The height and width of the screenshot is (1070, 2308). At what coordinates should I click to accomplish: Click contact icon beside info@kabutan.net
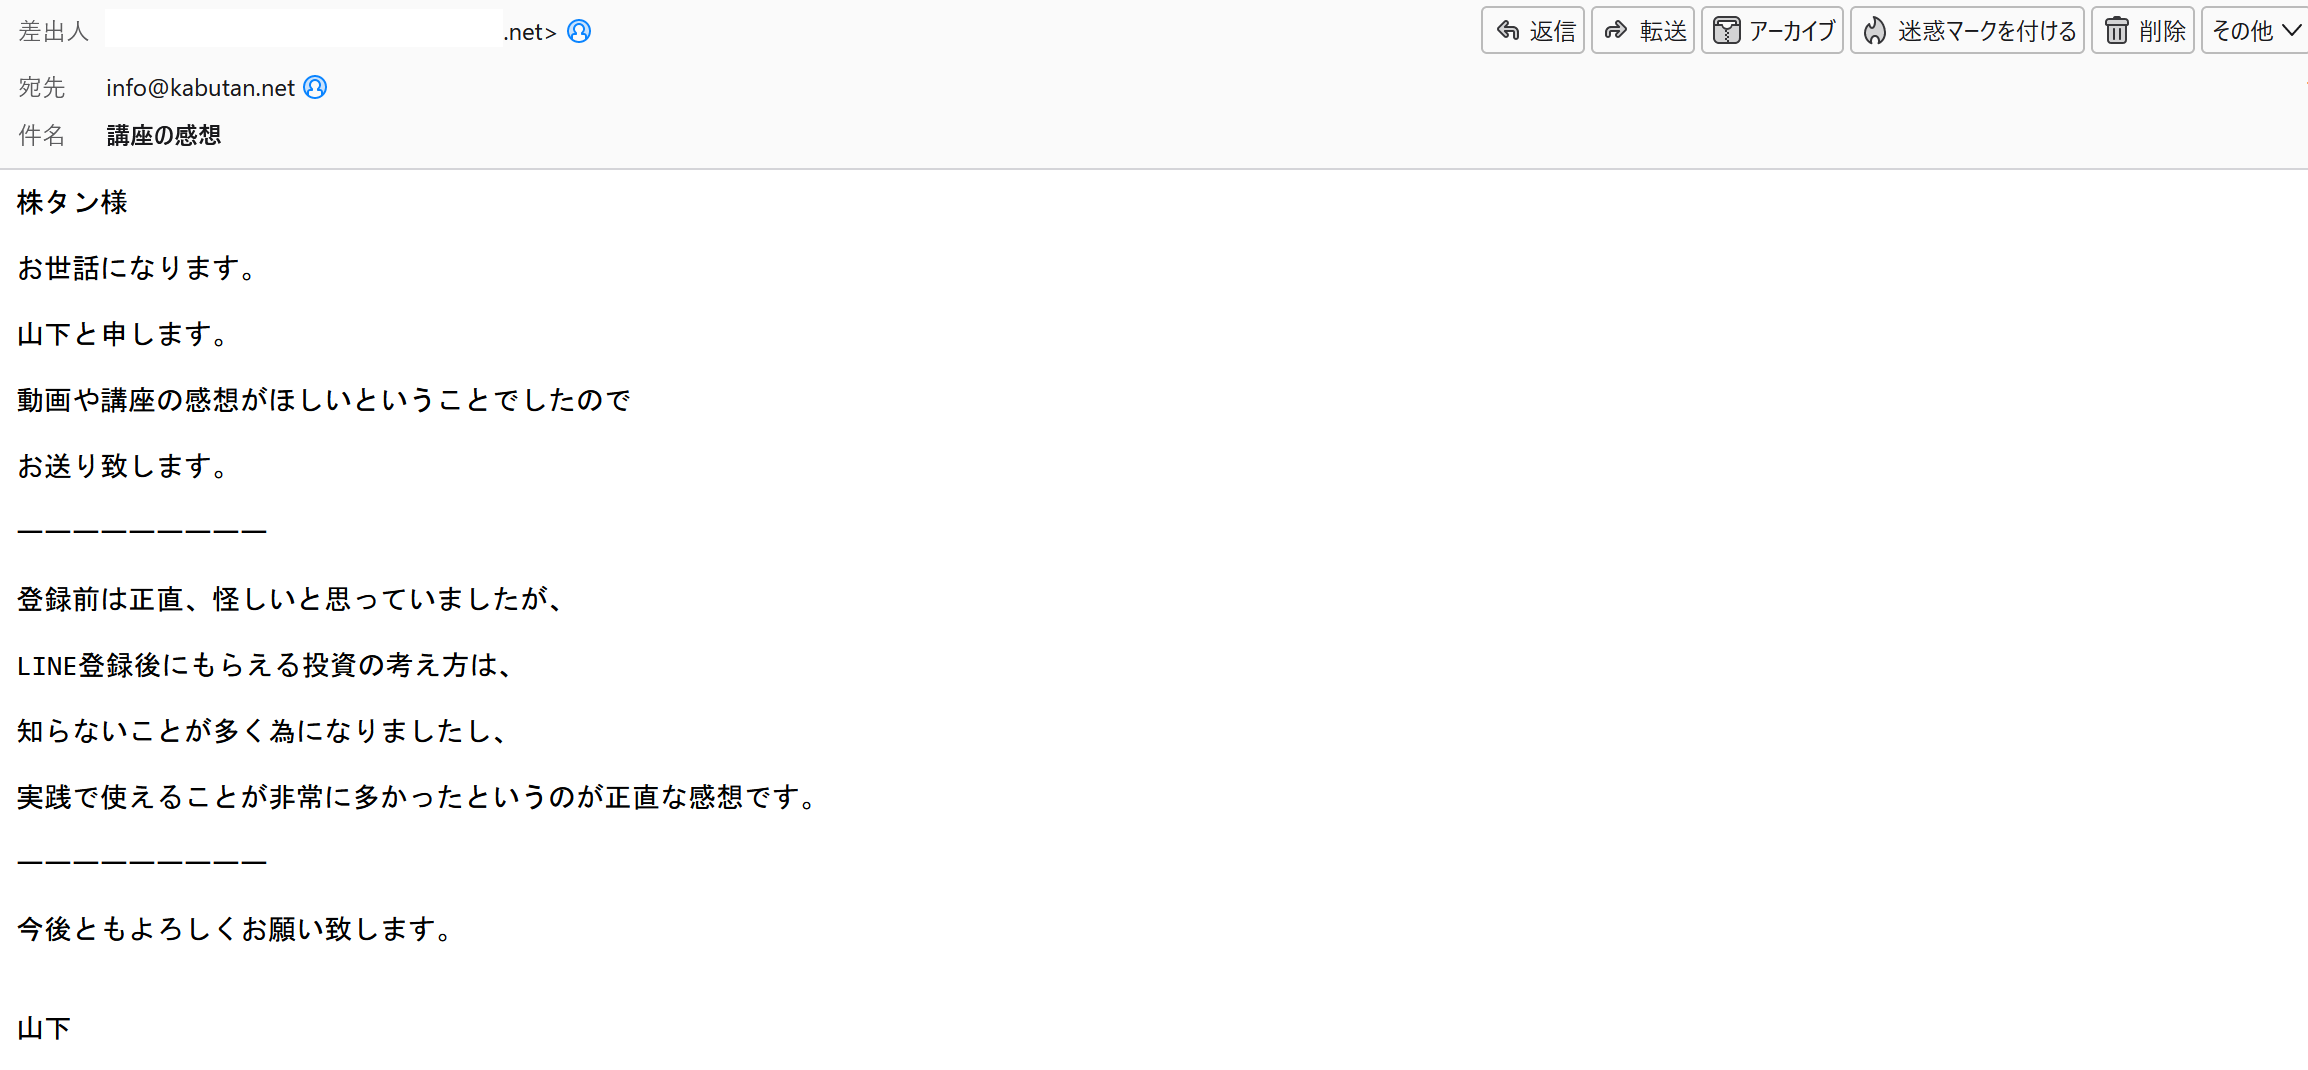pyautogui.click(x=315, y=88)
